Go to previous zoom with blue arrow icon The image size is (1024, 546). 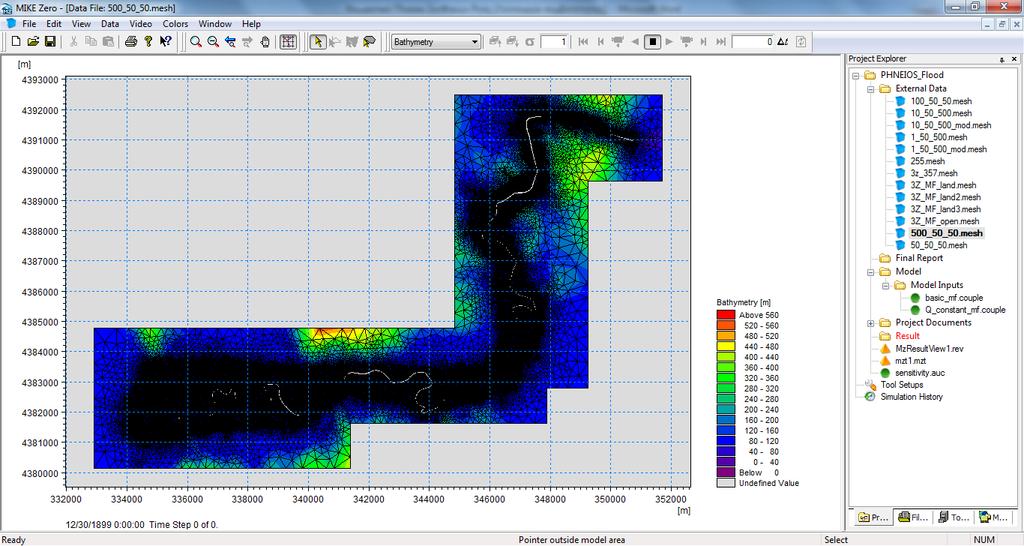(x=230, y=42)
